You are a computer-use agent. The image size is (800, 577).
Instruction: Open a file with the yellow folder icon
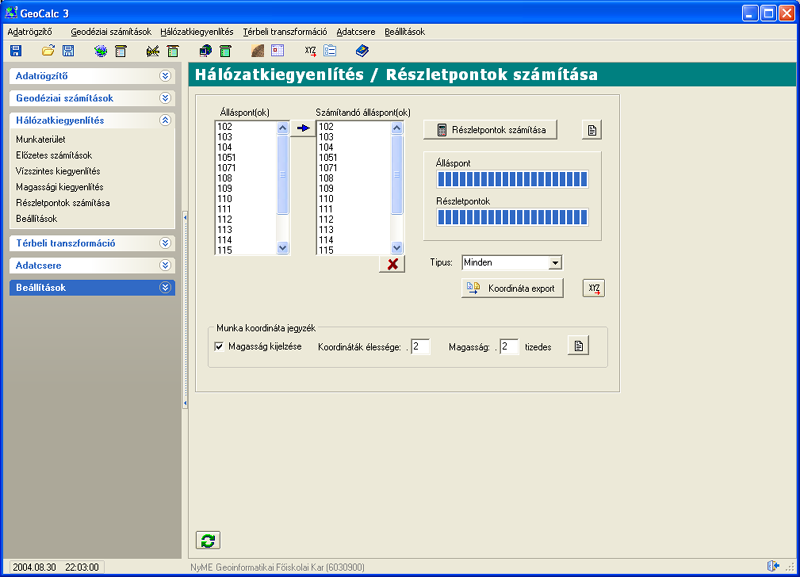48,51
